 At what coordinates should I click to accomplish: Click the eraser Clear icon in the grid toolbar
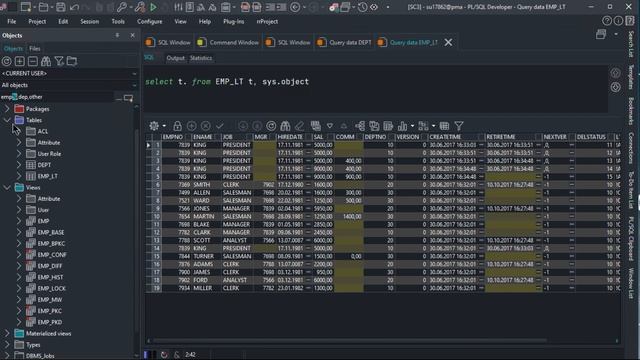(x=300, y=126)
